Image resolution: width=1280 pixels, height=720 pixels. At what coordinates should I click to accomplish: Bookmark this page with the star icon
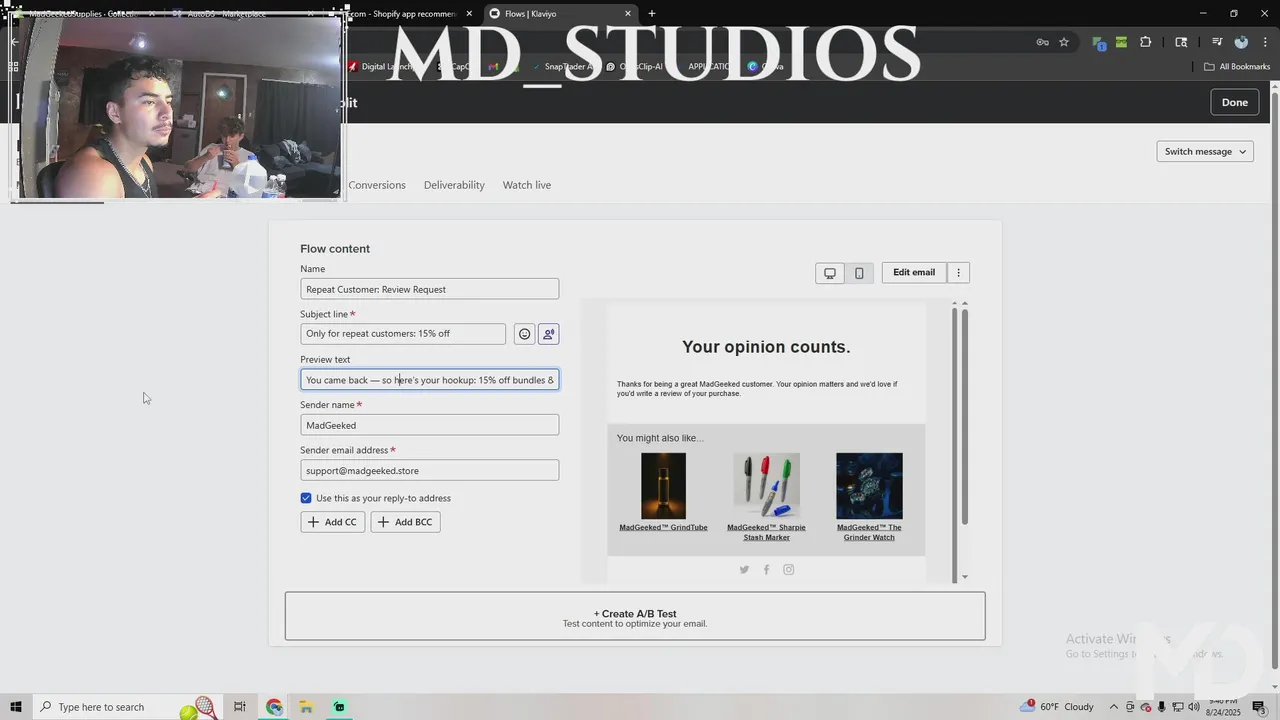click(x=1064, y=42)
